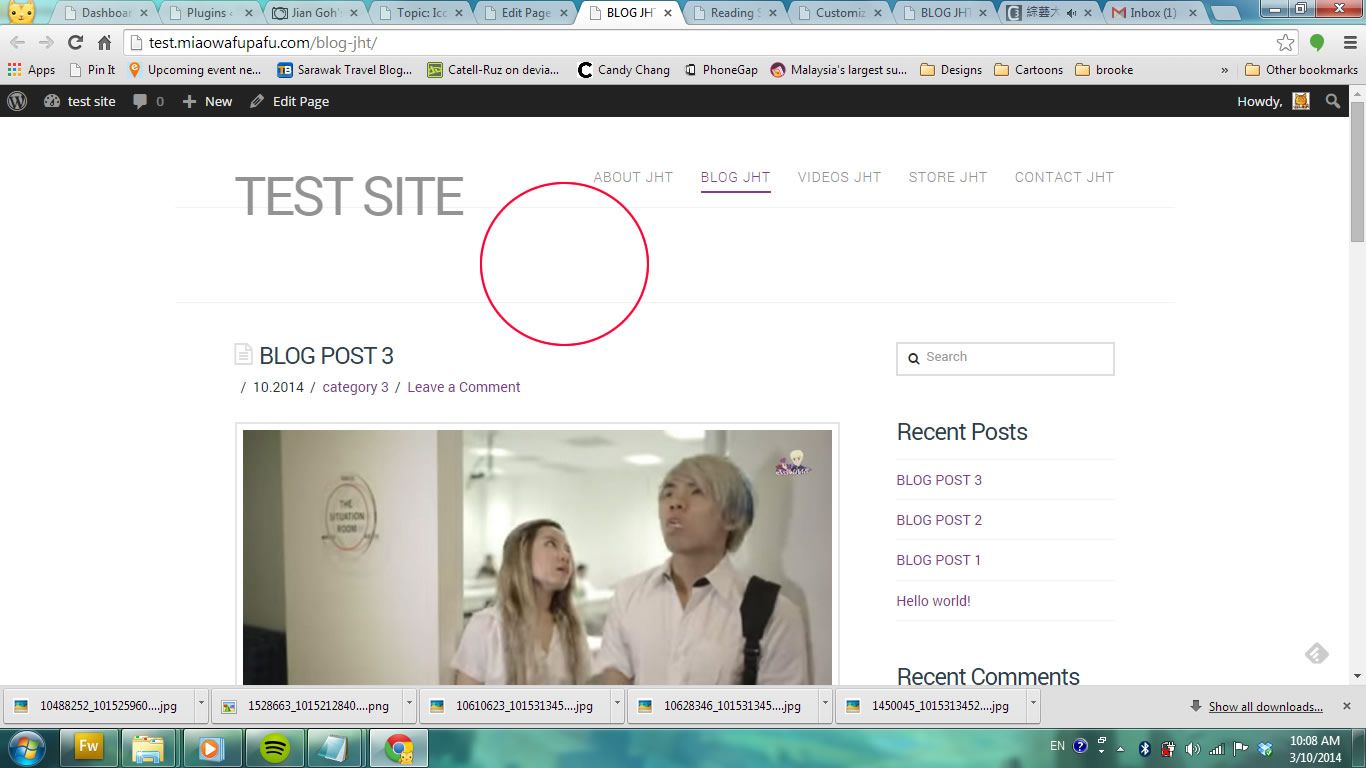Click the Feedly icon at page bottom right

(x=1317, y=654)
